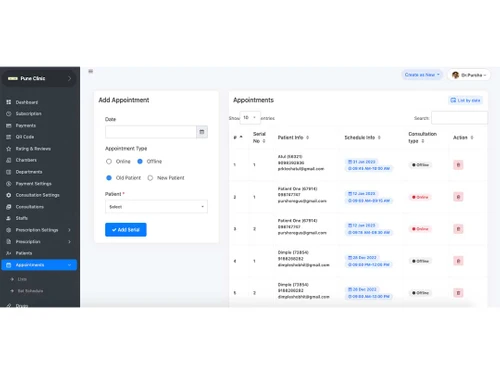
Task: Click the Payments card icon in sidebar
Action: pos(9,126)
